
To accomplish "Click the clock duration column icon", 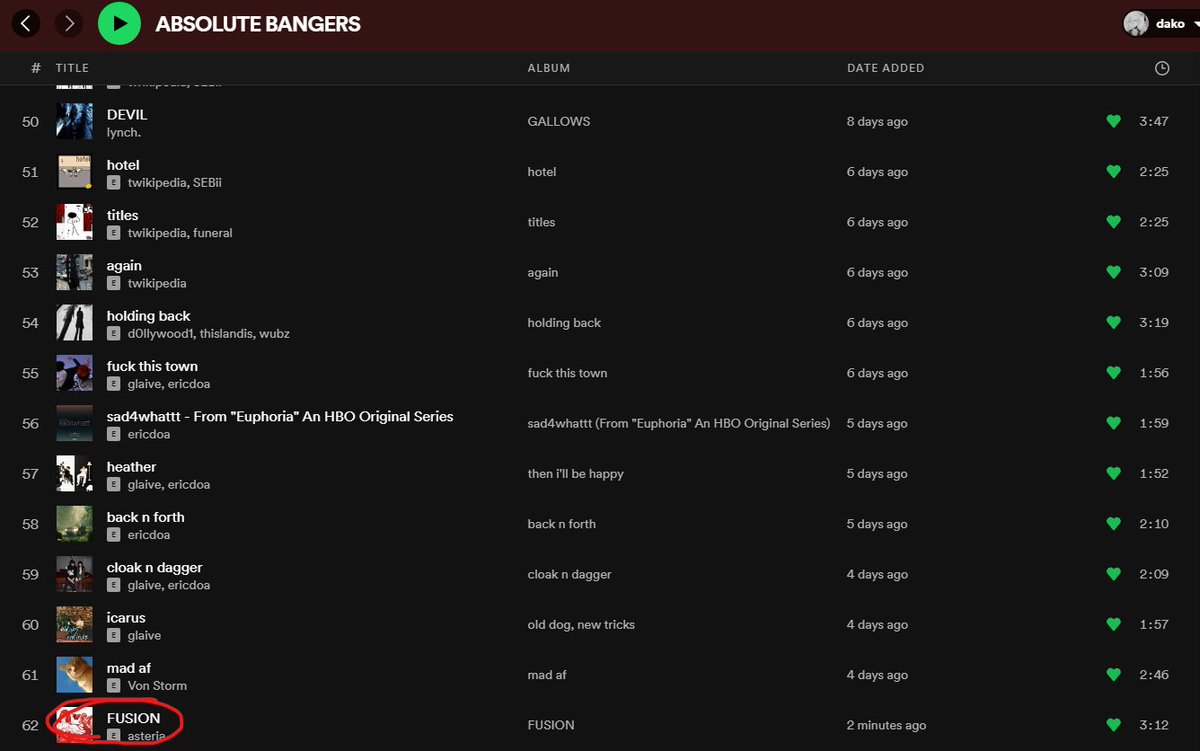I will tap(1161, 68).
